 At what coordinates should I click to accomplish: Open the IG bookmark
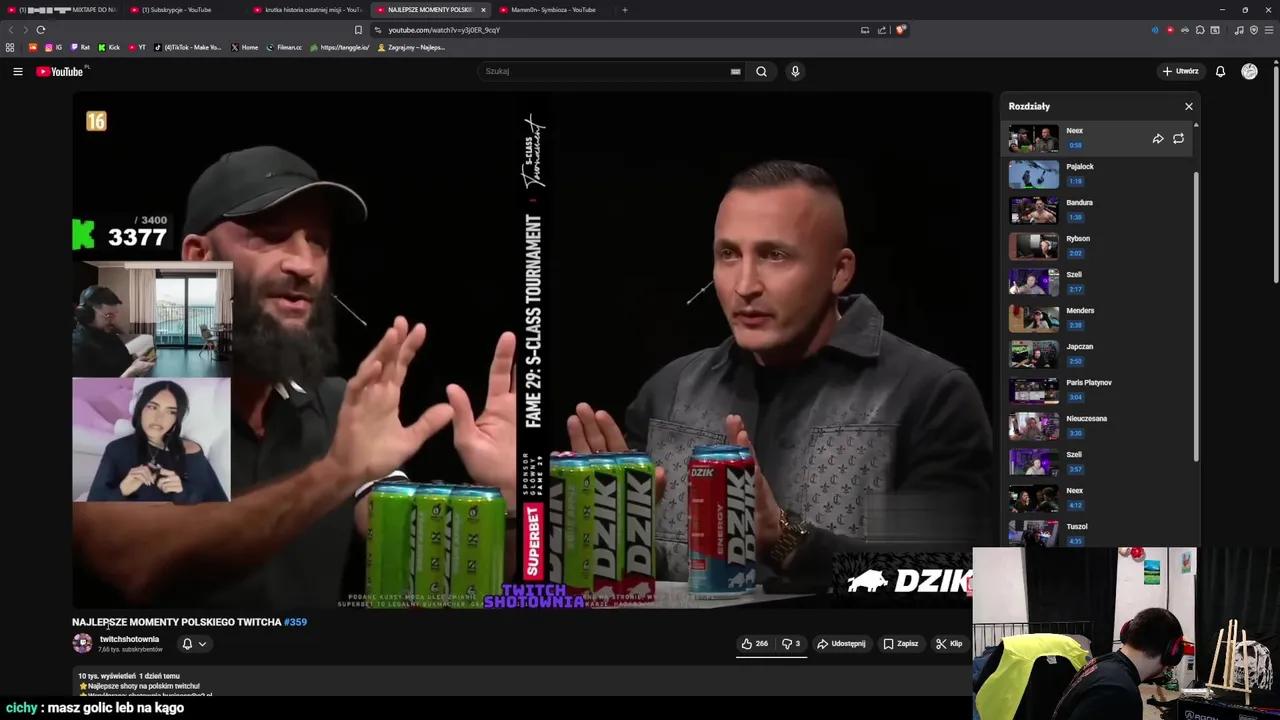(53, 47)
